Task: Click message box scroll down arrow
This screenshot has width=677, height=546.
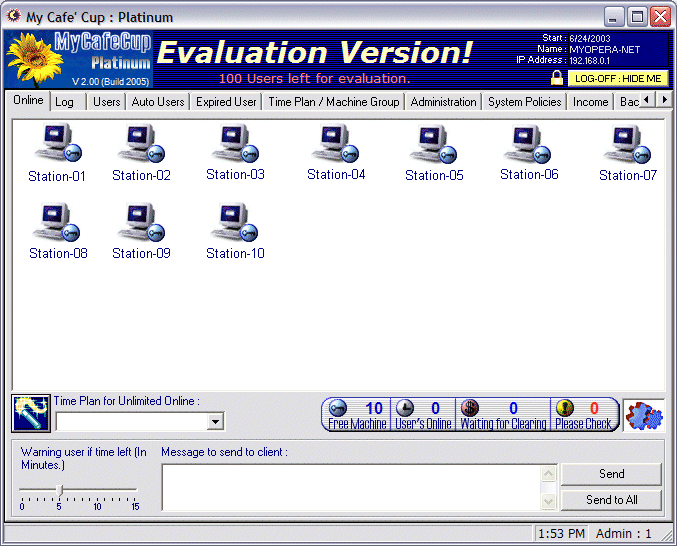Action: click(x=548, y=501)
